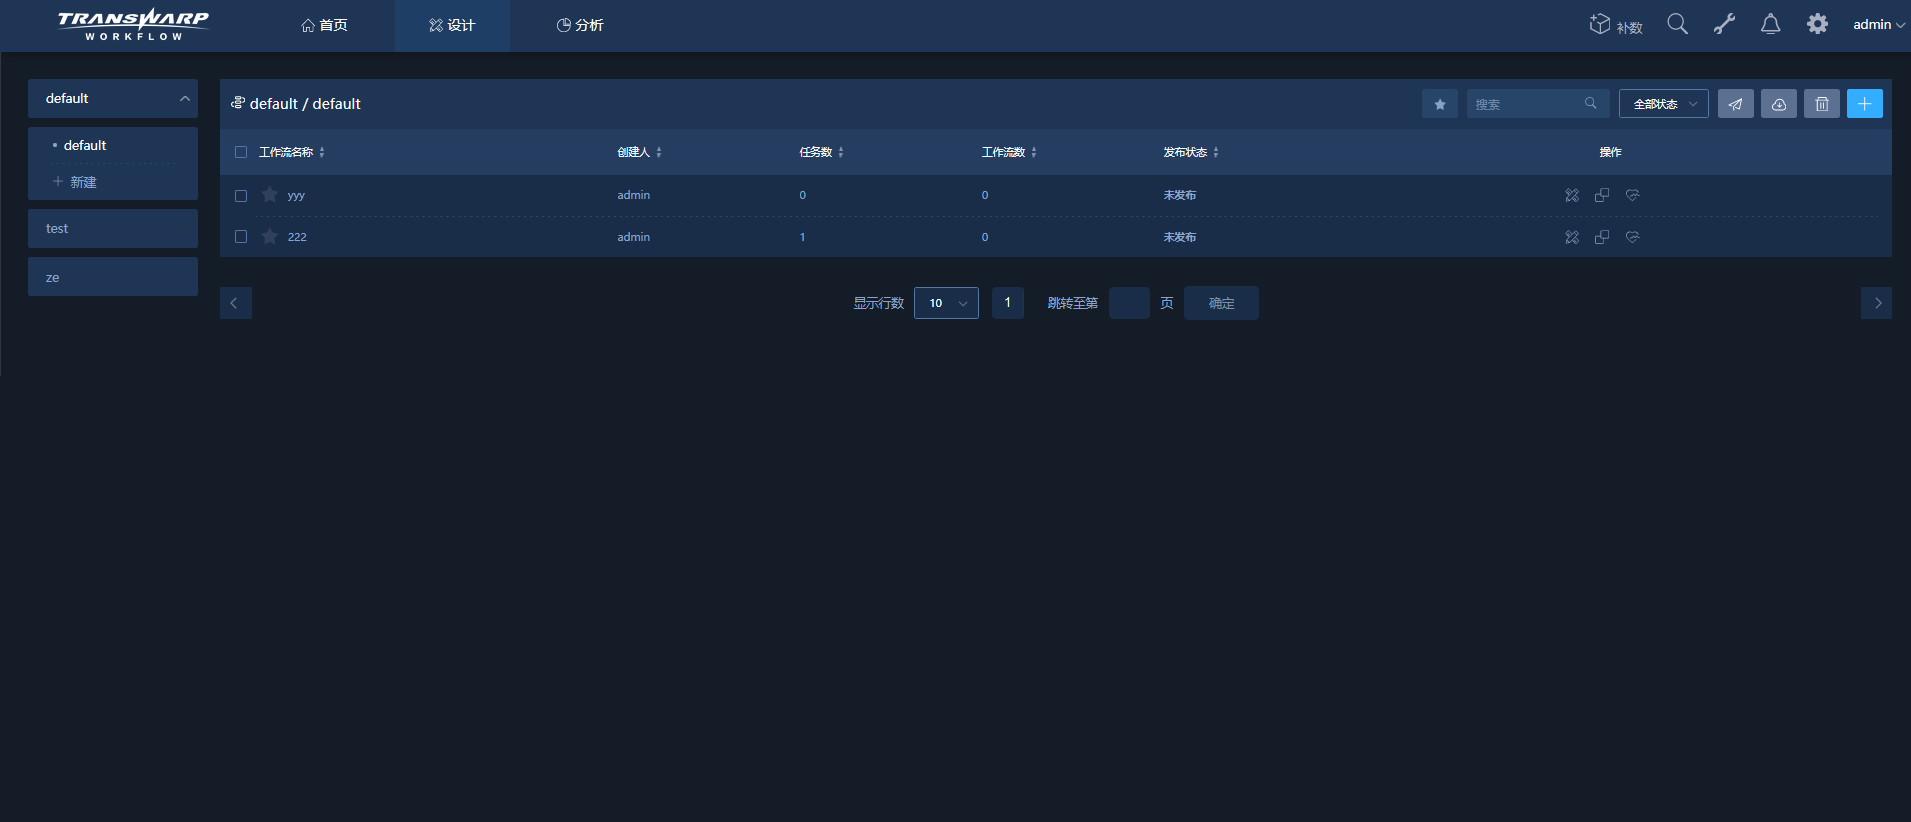The height and width of the screenshot is (822, 1911).
Task: Select the test group in sidebar
Action: pyautogui.click(x=113, y=228)
